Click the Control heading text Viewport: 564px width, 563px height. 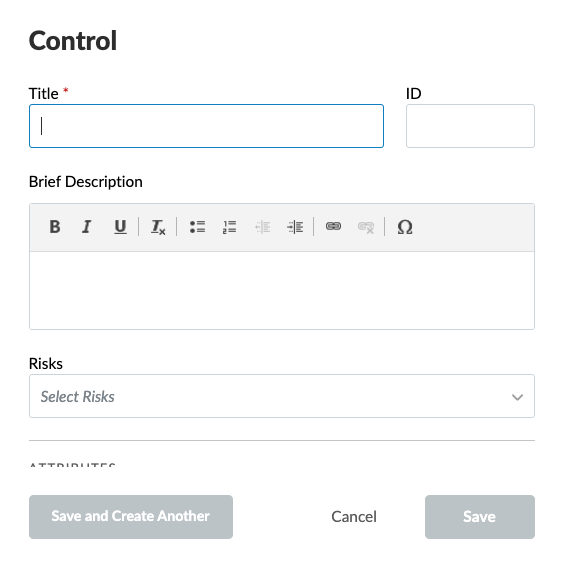coord(73,40)
